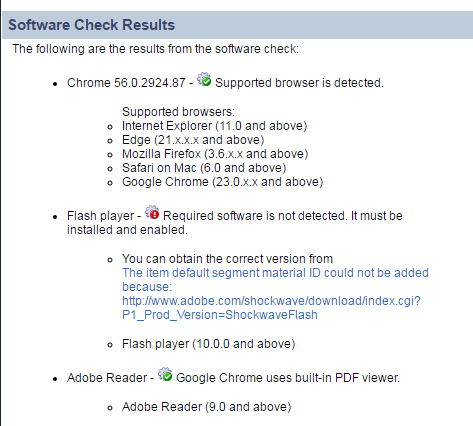Click 'Google Chrome uses built-in PDF viewer' text

pos(288,378)
